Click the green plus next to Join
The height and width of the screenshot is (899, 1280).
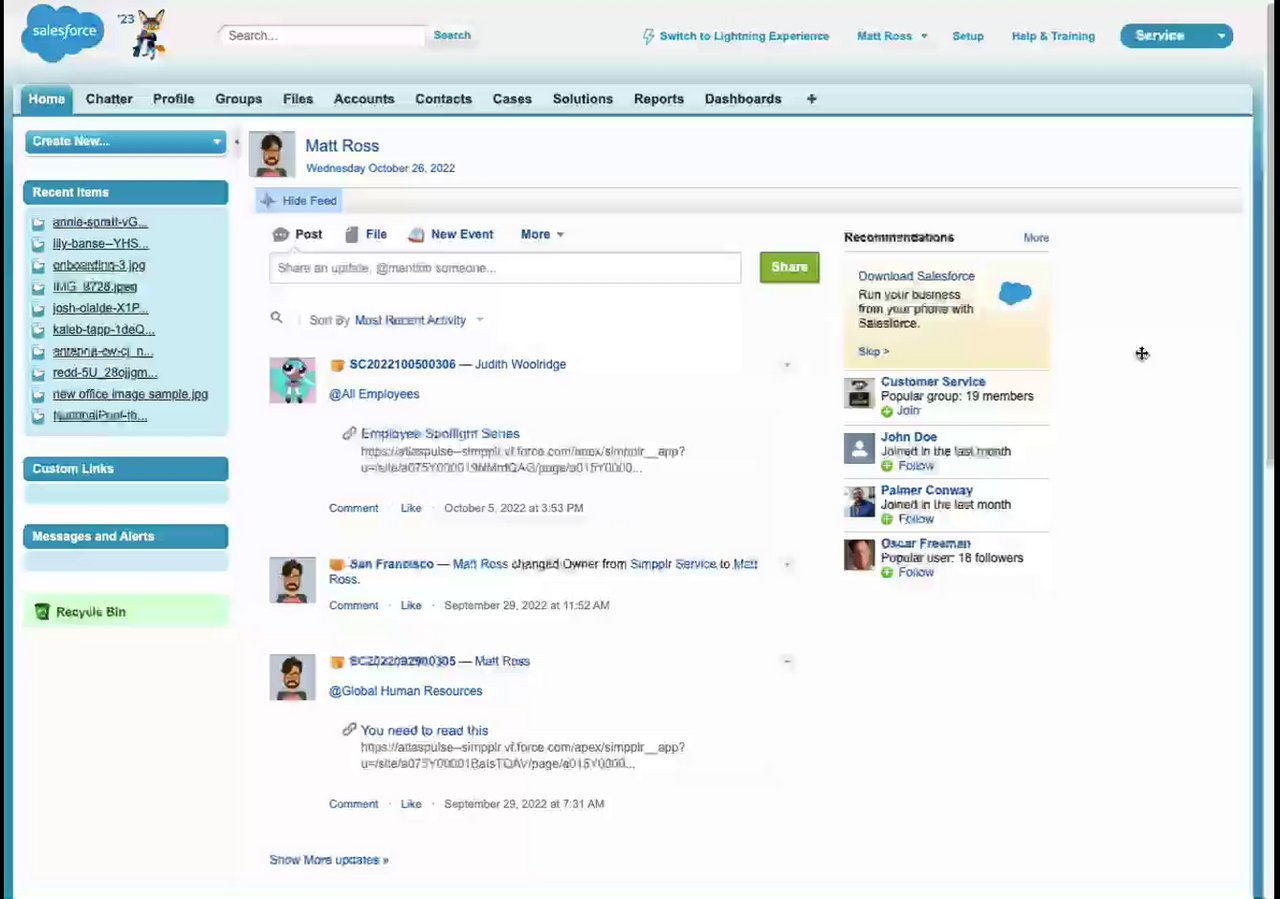[x=887, y=411]
